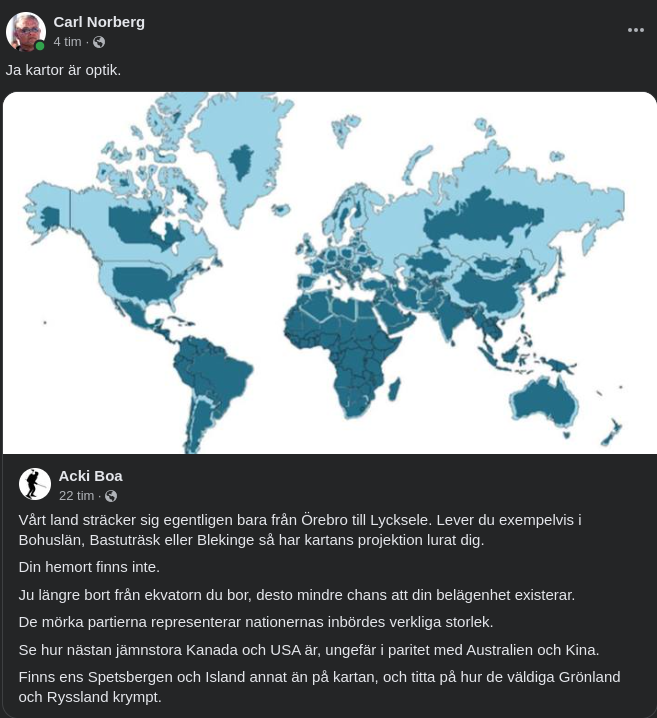
Task: Click the sentence starting "De mörka partierna"
Action: coord(255,622)
